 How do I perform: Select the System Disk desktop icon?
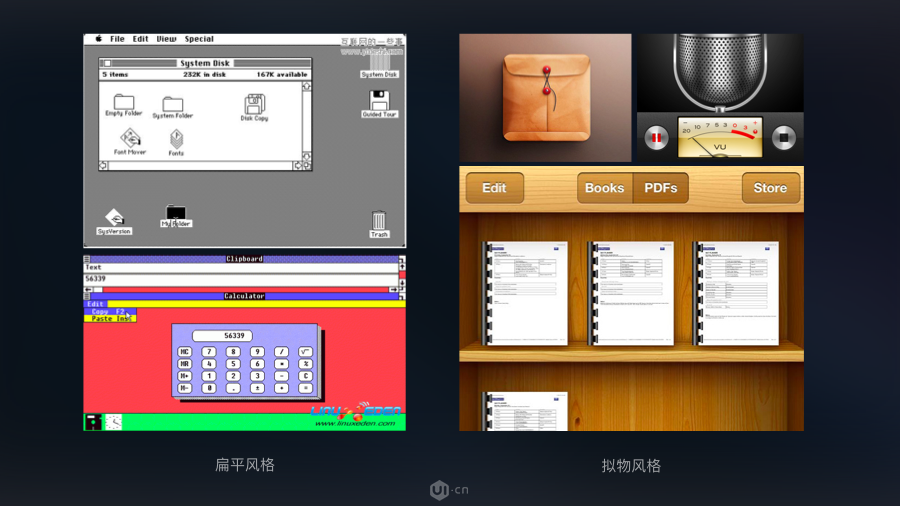click(x=379, y=66)
